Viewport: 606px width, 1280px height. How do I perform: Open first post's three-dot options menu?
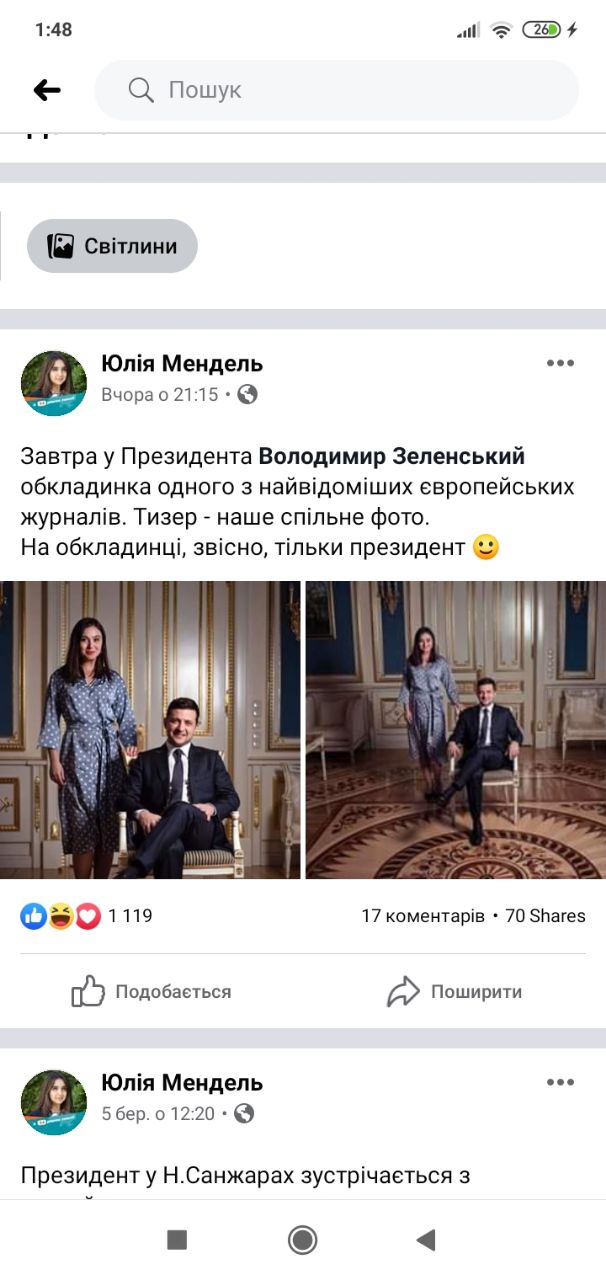click(x=560, y=363)
